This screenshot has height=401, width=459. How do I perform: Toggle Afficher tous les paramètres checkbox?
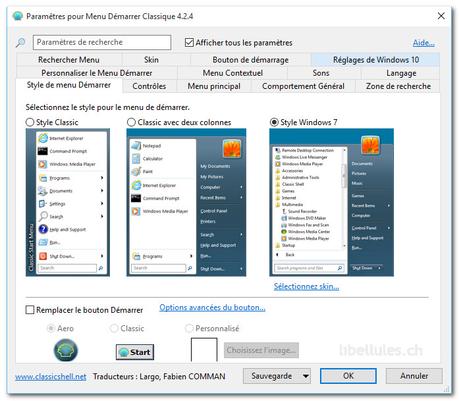click(189, 43)
